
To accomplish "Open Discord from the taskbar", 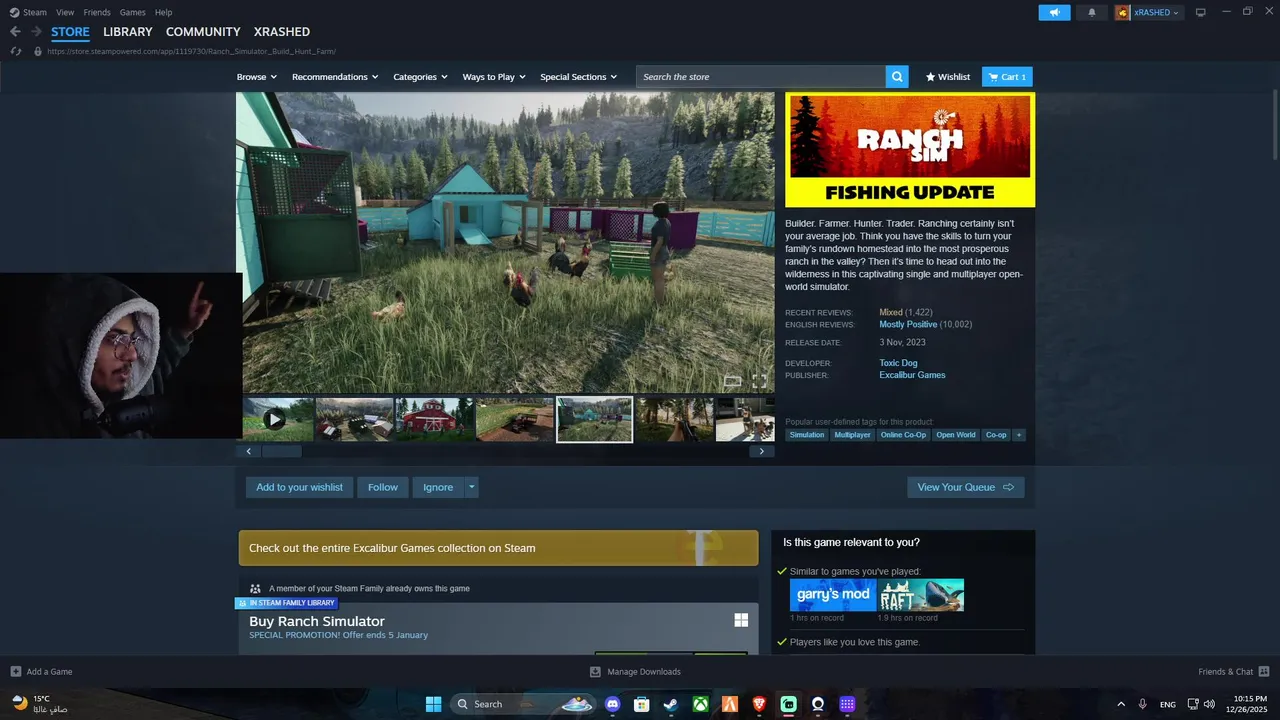I will click(x=613, y=704).
